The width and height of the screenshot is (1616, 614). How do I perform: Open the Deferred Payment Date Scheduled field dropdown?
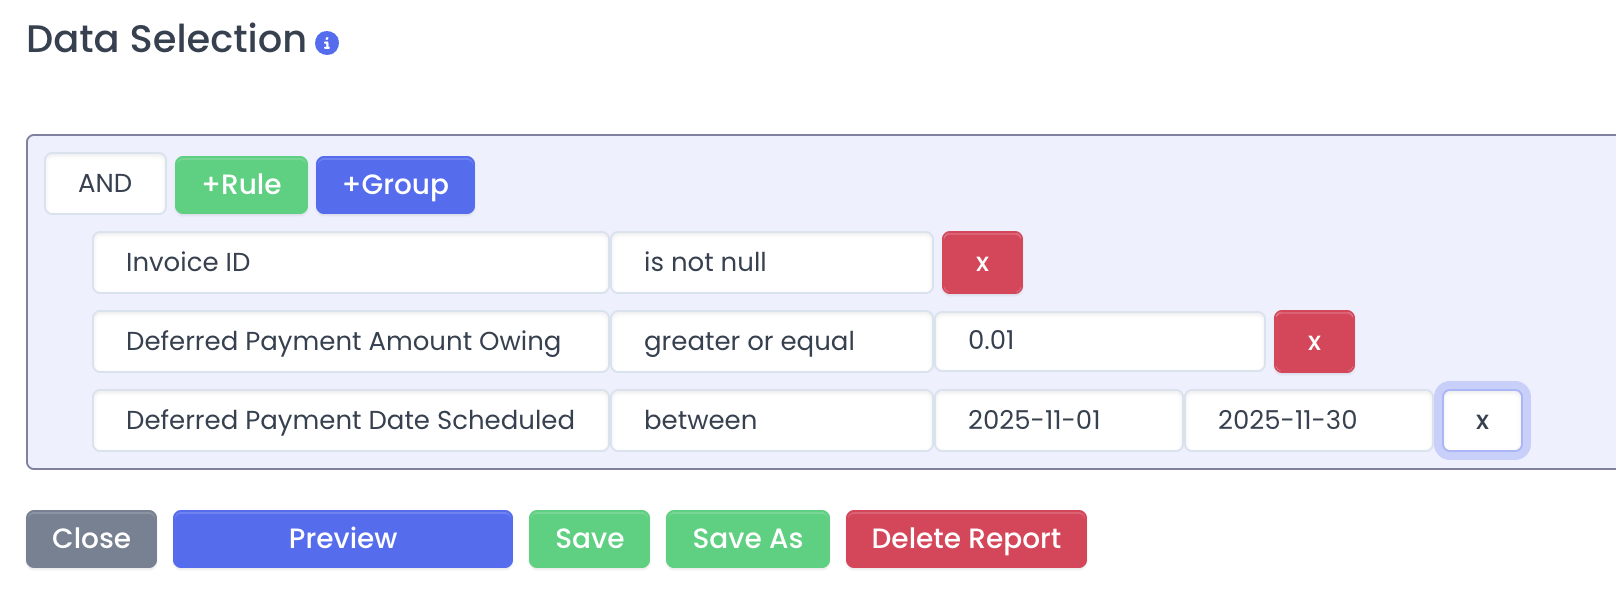pyautogui.click(x=350, y=421)
